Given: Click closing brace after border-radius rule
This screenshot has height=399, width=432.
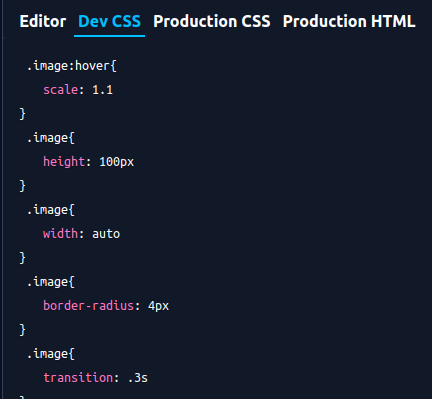Looking at the screenshot, I should (x=22, y=330).
